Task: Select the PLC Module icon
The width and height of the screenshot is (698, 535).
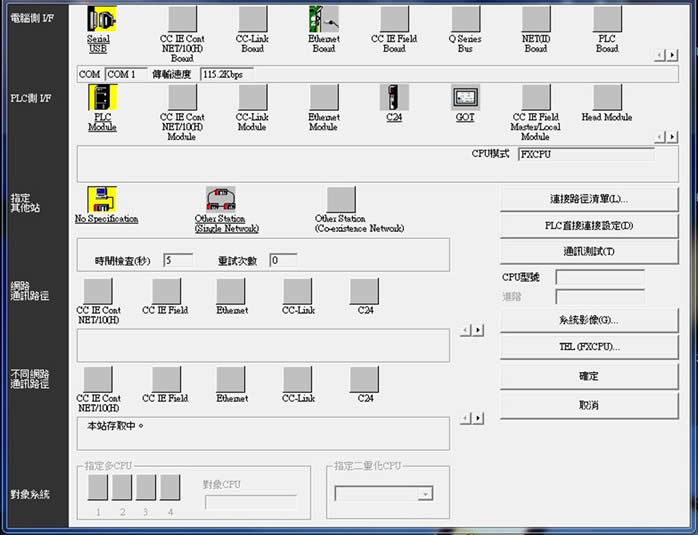Action: click(x=103, y=97)
